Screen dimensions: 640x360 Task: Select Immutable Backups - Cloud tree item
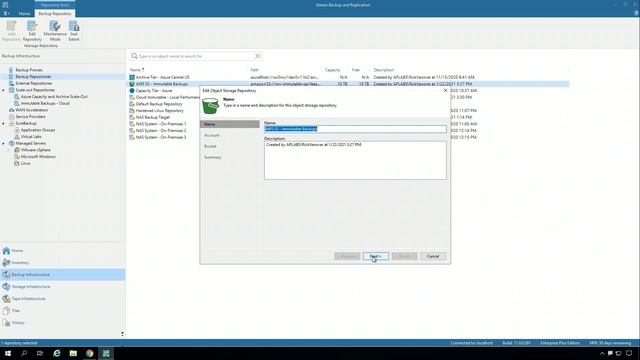45,103
